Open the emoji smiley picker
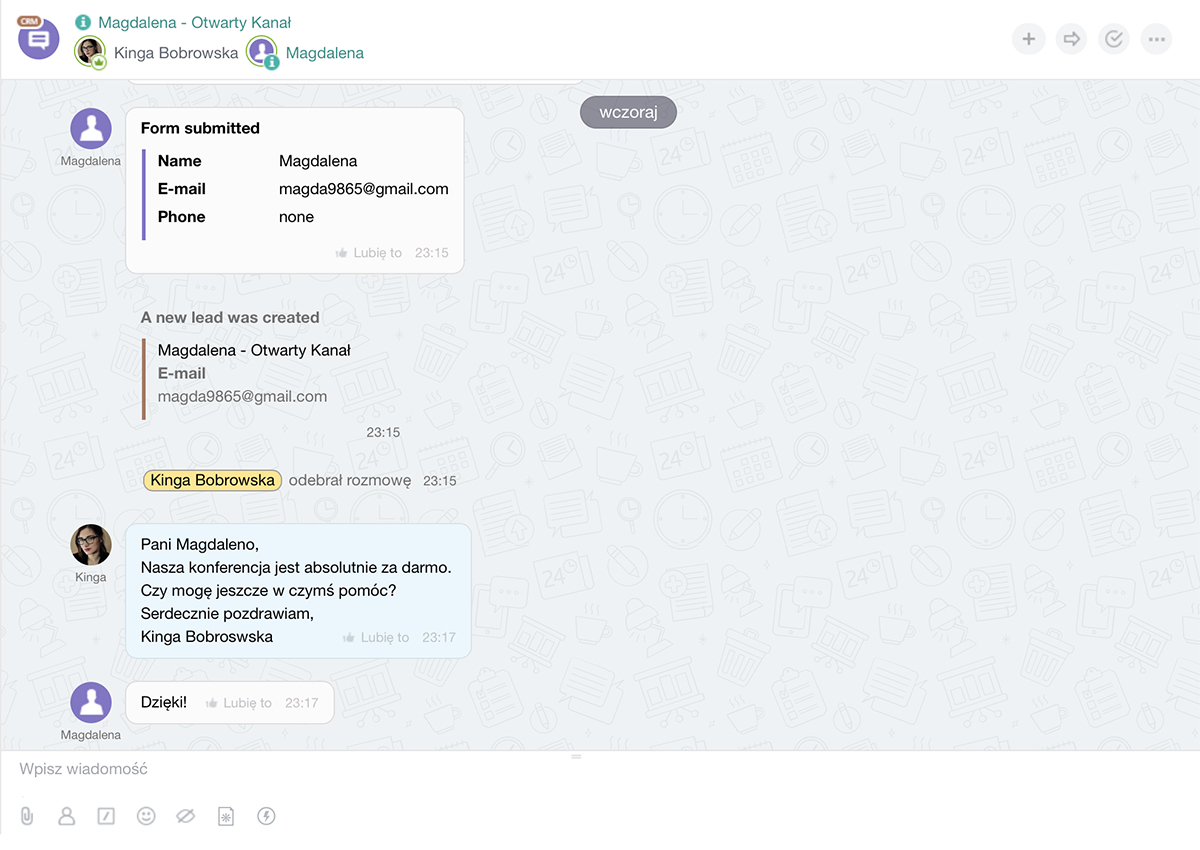This screenshot has height=850, width=1200. pos(146,816)
